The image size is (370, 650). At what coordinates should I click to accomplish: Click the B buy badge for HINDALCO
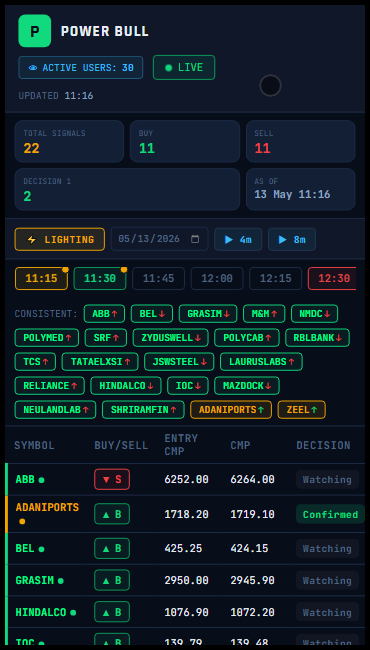[x=112, y=612]
